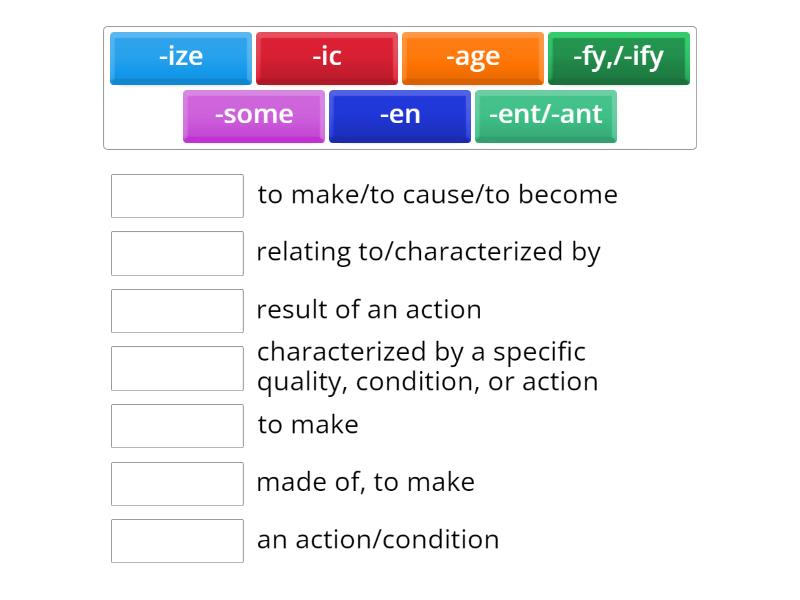
Task: Click the box beside 'characterized by a specific quality'
Action: tap(177, 368)
